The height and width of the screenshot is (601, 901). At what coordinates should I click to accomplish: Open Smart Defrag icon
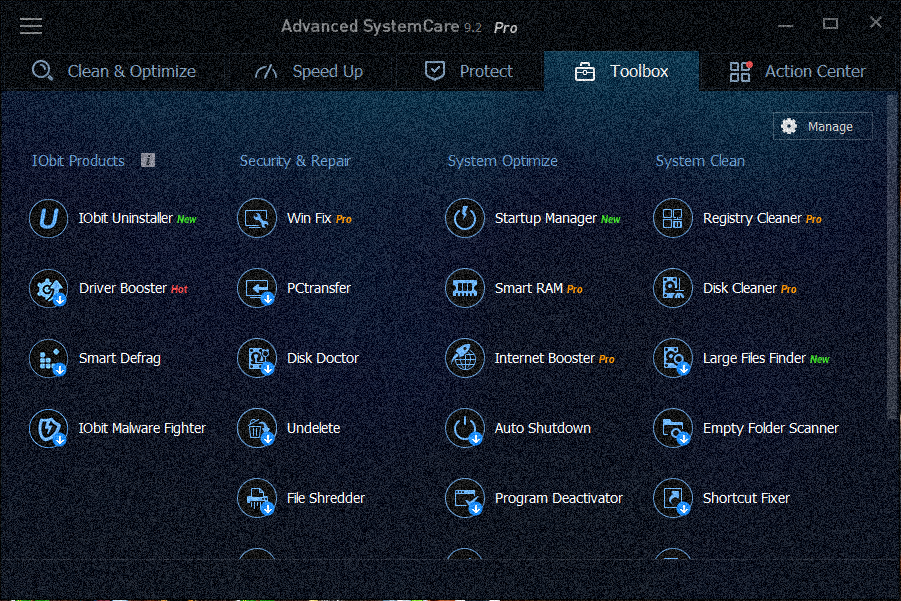coord(49,359)
